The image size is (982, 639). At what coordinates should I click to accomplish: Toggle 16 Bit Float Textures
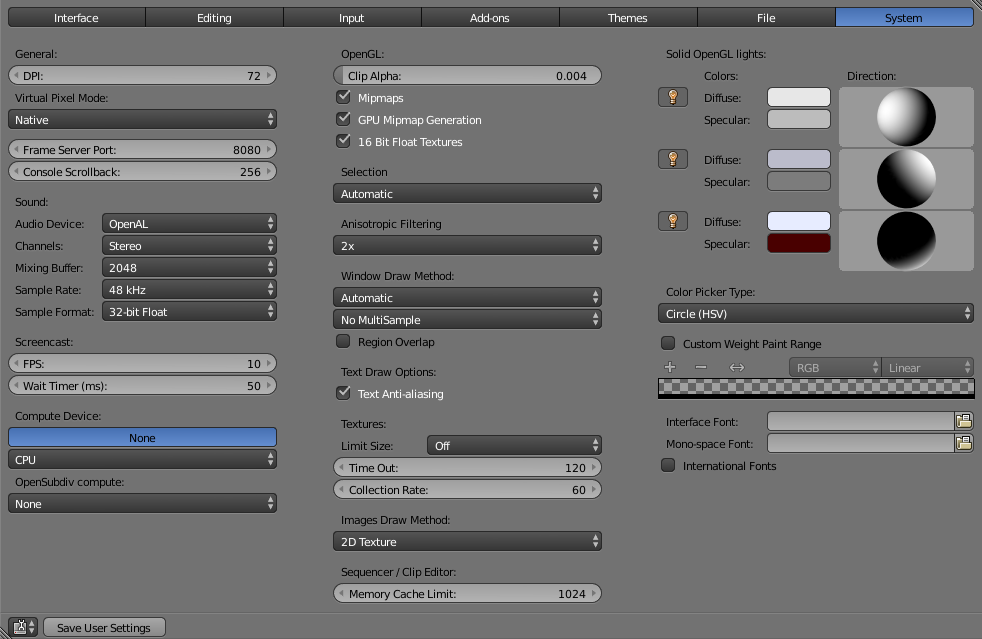tap(343, 140)
